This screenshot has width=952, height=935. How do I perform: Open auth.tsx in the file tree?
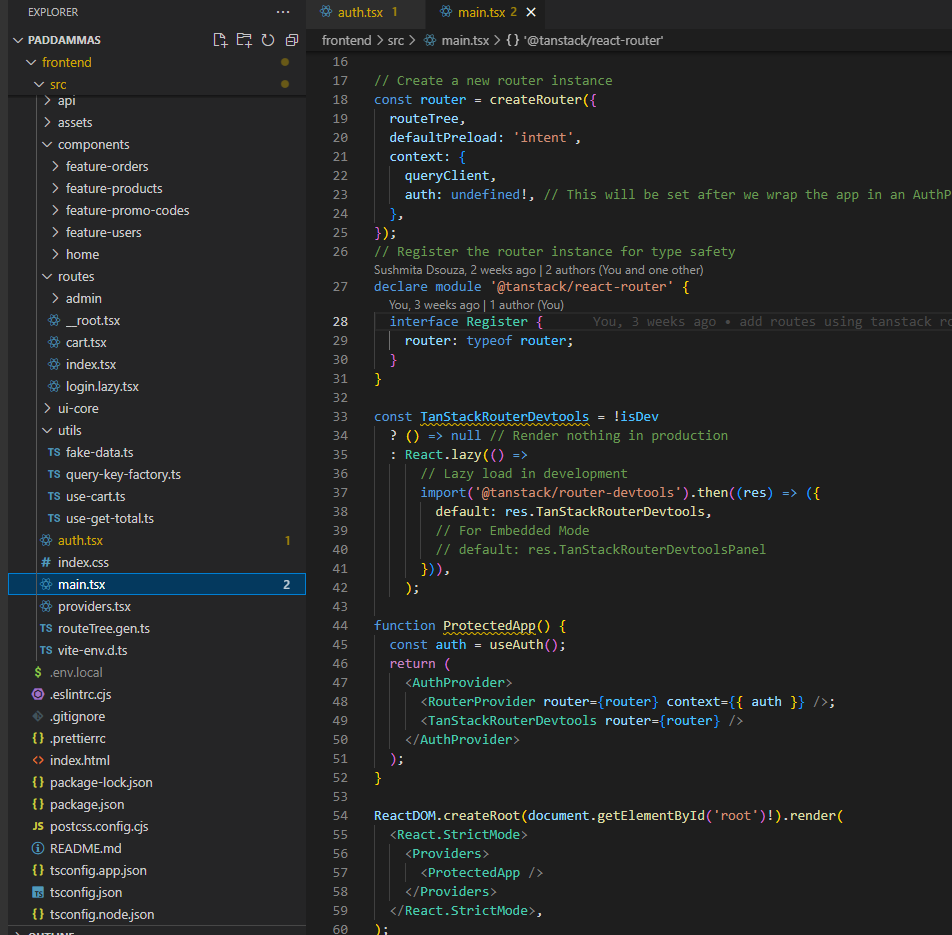[x=80, y=540]
